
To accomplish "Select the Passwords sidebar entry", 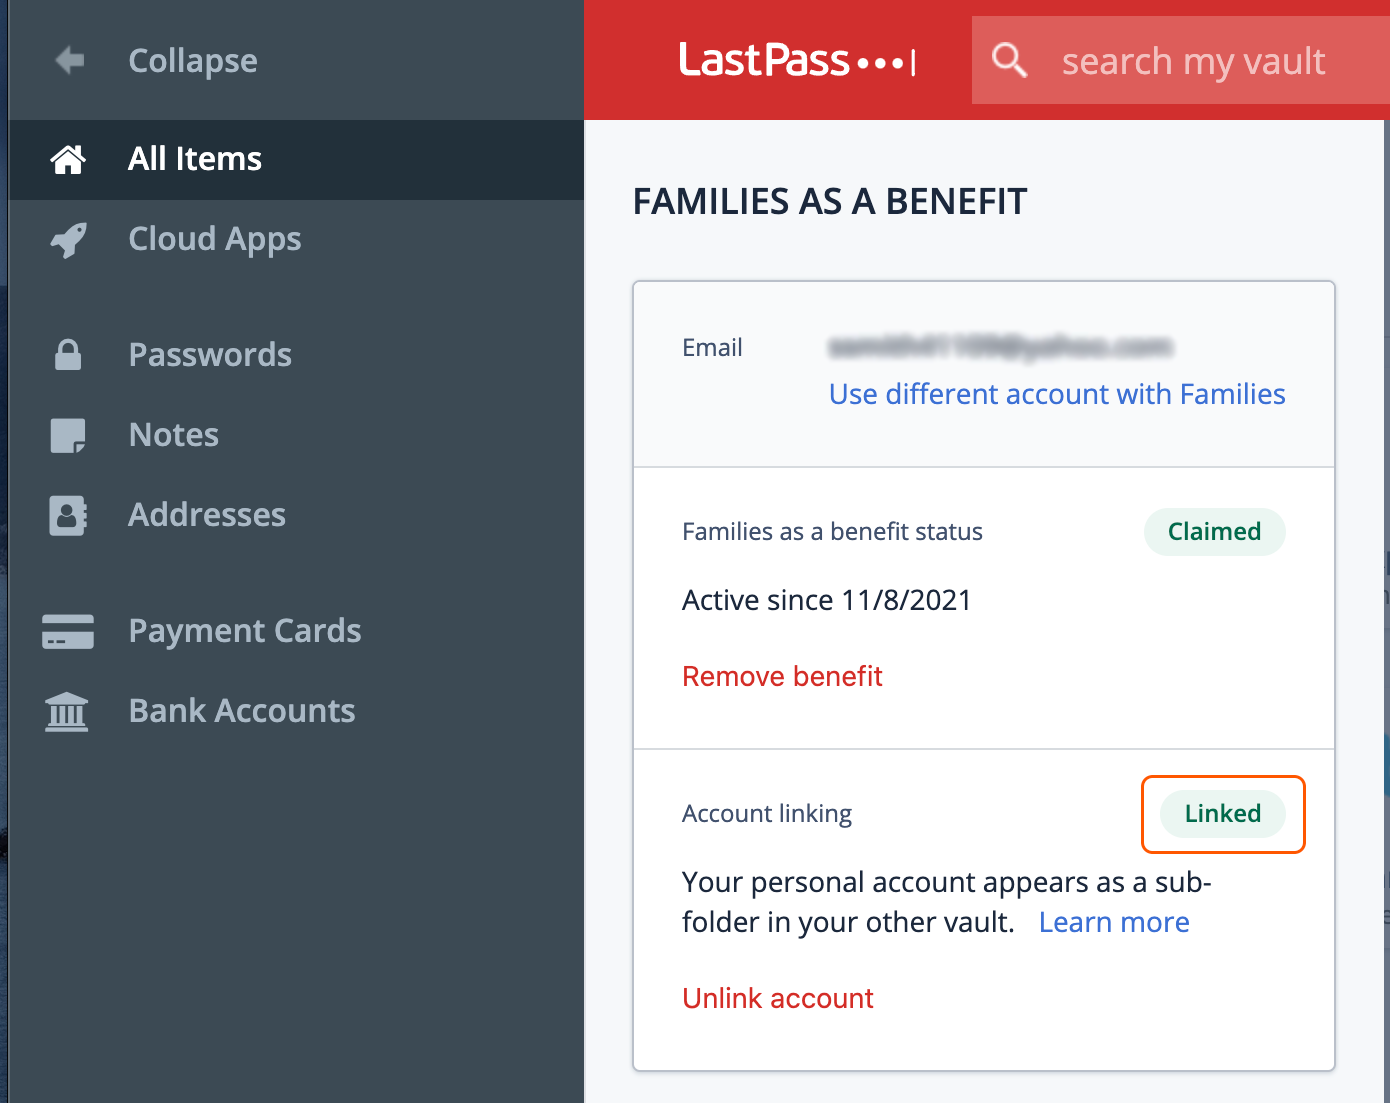I will pyautogui.click(x=210, y=355).
